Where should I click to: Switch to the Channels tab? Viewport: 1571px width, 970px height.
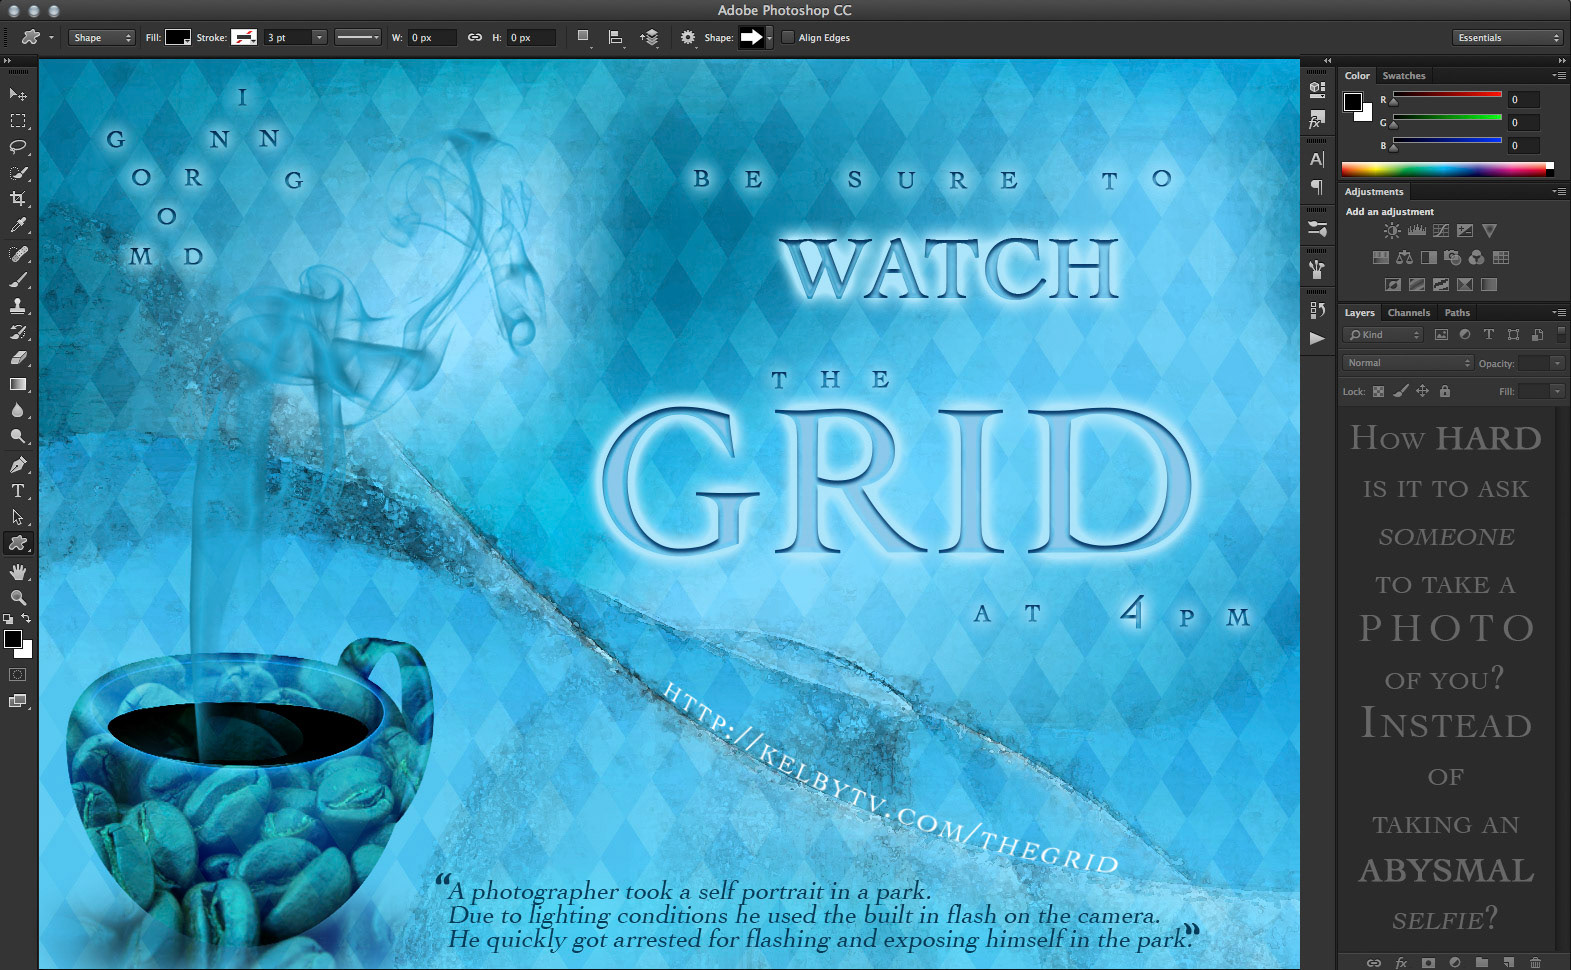click(1408, 313)
